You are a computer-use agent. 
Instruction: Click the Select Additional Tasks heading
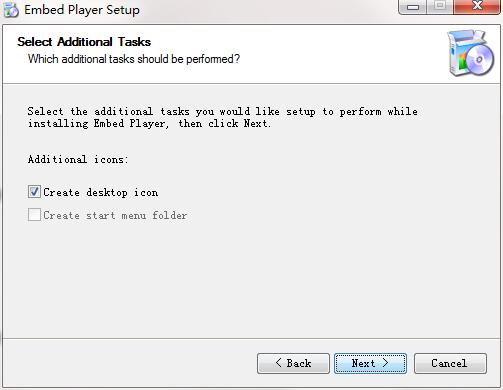(x=84, y=42)
